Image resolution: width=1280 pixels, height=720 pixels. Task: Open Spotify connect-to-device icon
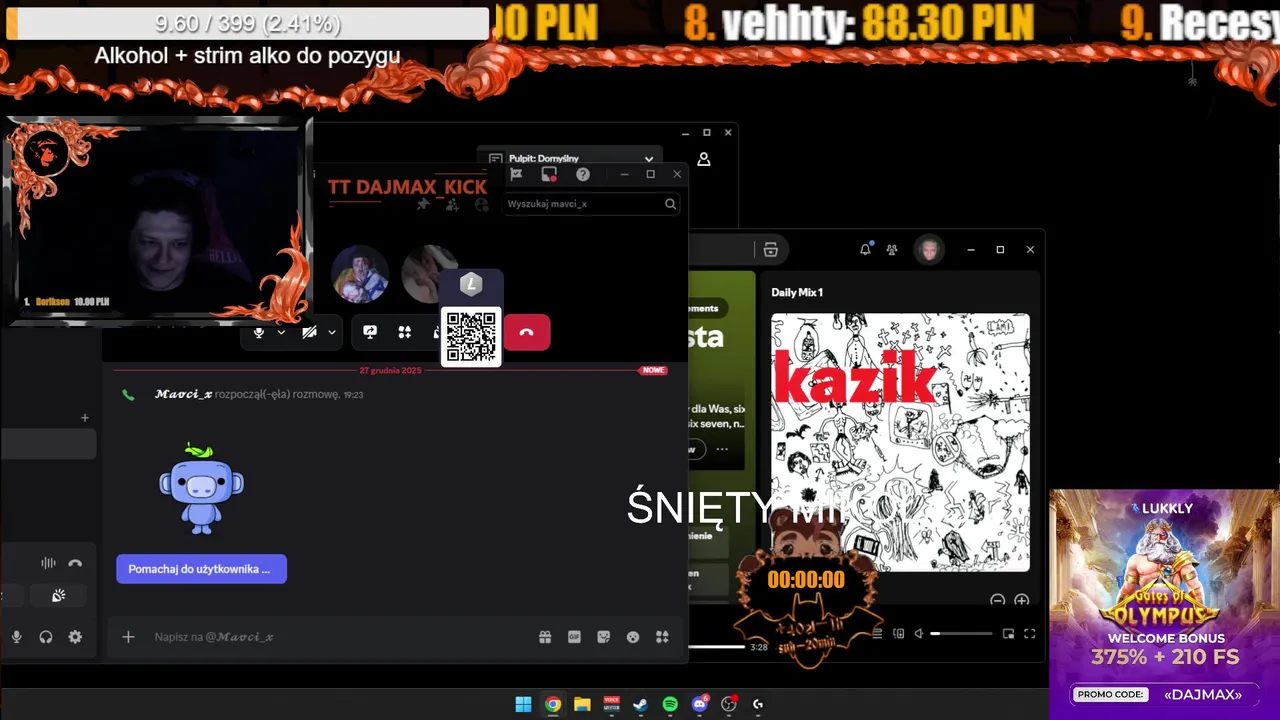point(898,633)
